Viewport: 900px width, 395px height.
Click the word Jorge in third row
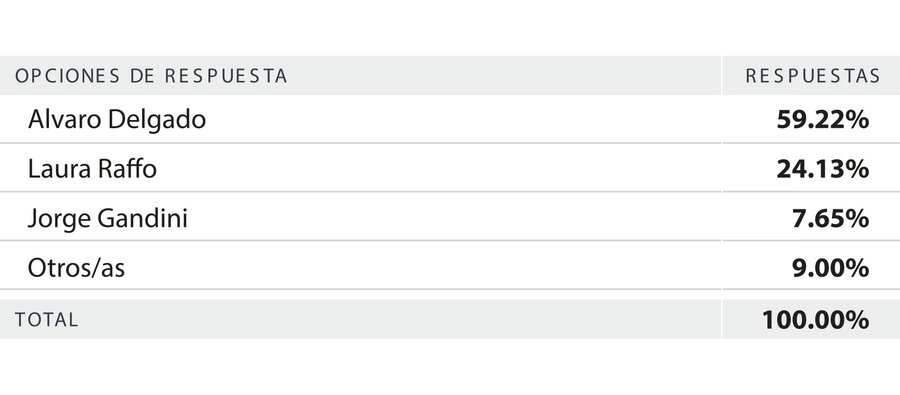click(60, 219)
